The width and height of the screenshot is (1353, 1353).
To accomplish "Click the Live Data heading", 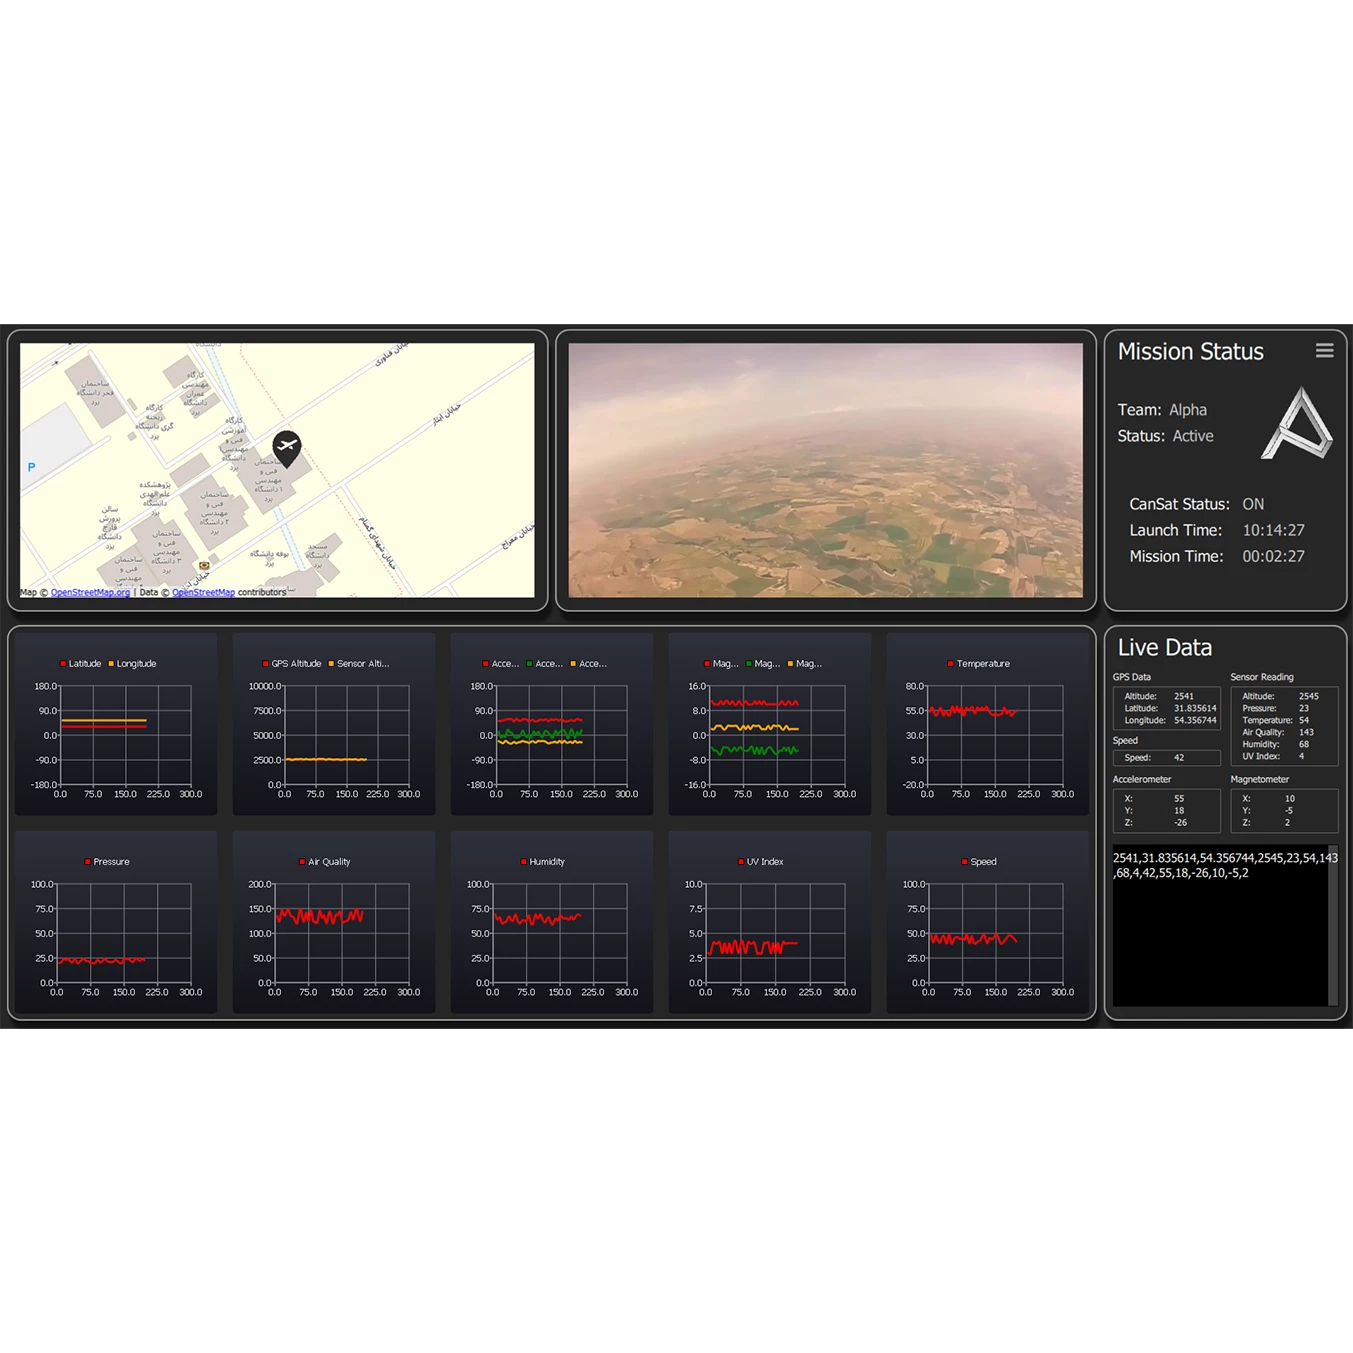I will [1164, 647].
